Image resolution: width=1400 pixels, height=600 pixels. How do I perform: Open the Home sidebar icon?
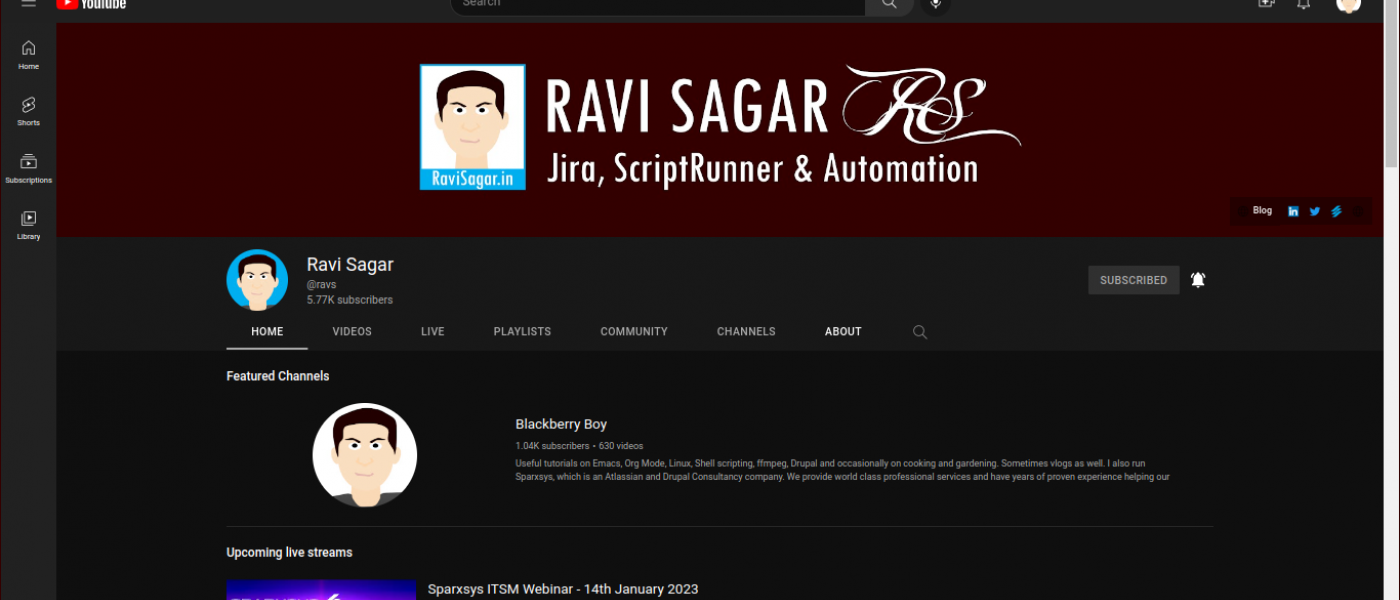coord(28,54)
